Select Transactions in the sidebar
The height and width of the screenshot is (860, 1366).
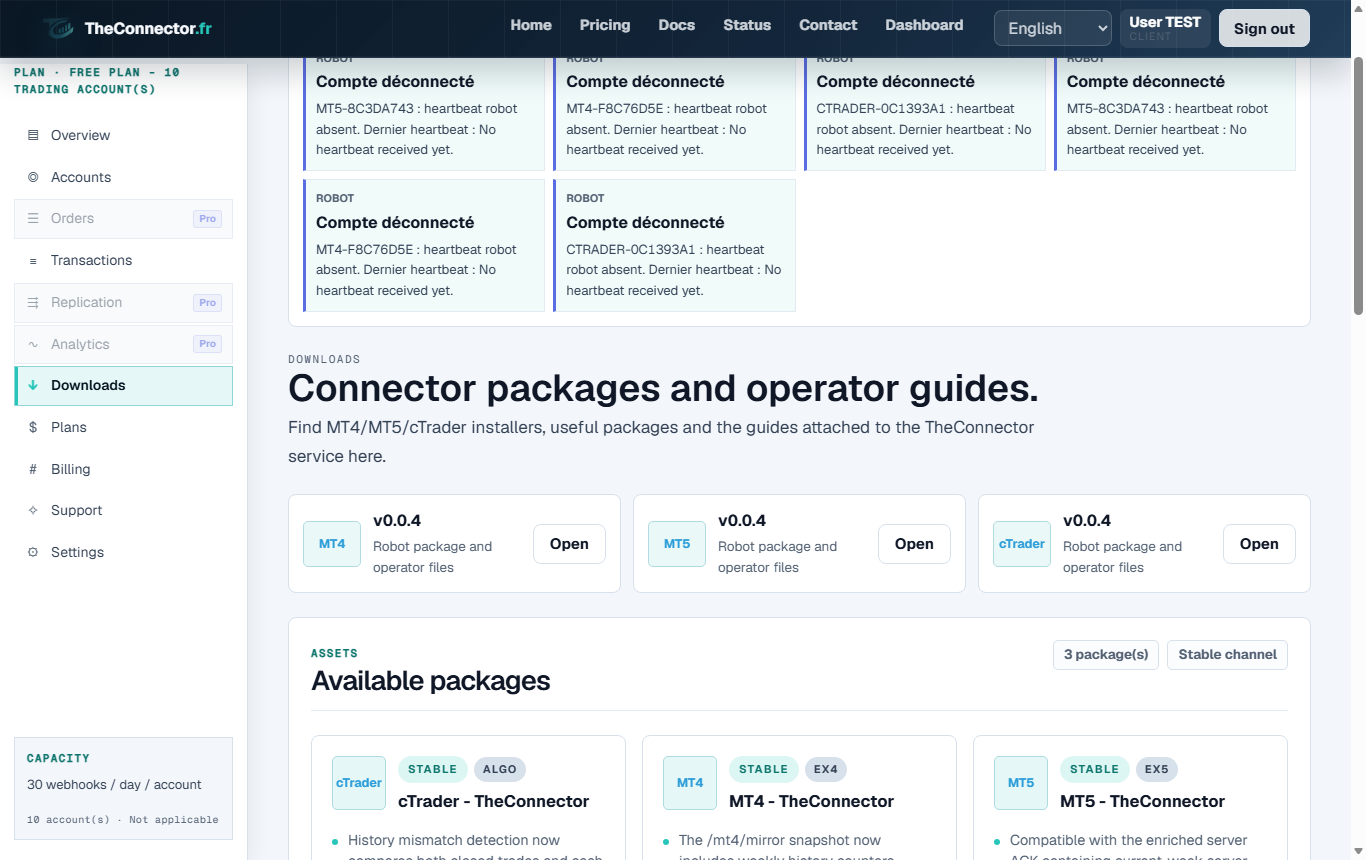124,260
